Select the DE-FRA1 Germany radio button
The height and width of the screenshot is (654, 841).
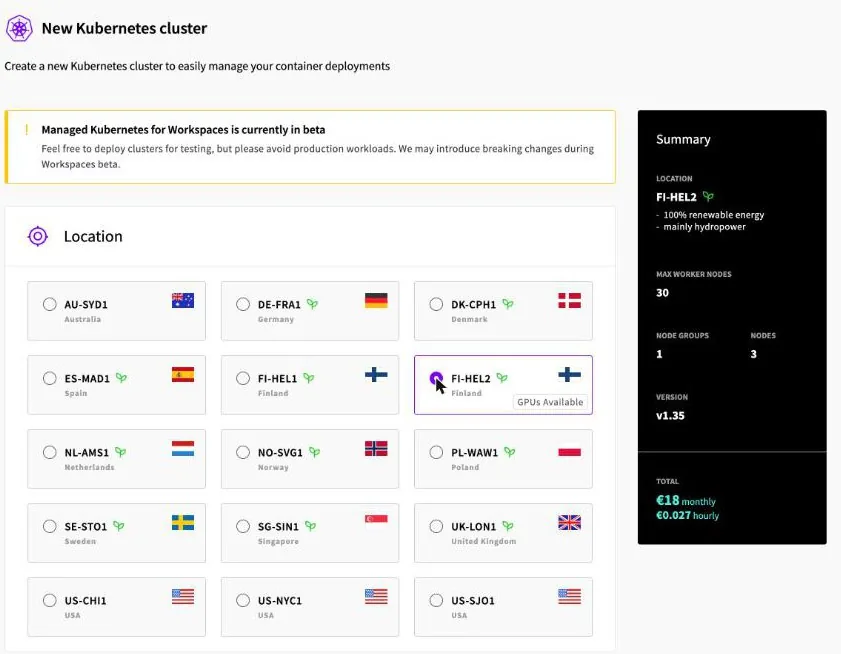[x=243, y=304]
